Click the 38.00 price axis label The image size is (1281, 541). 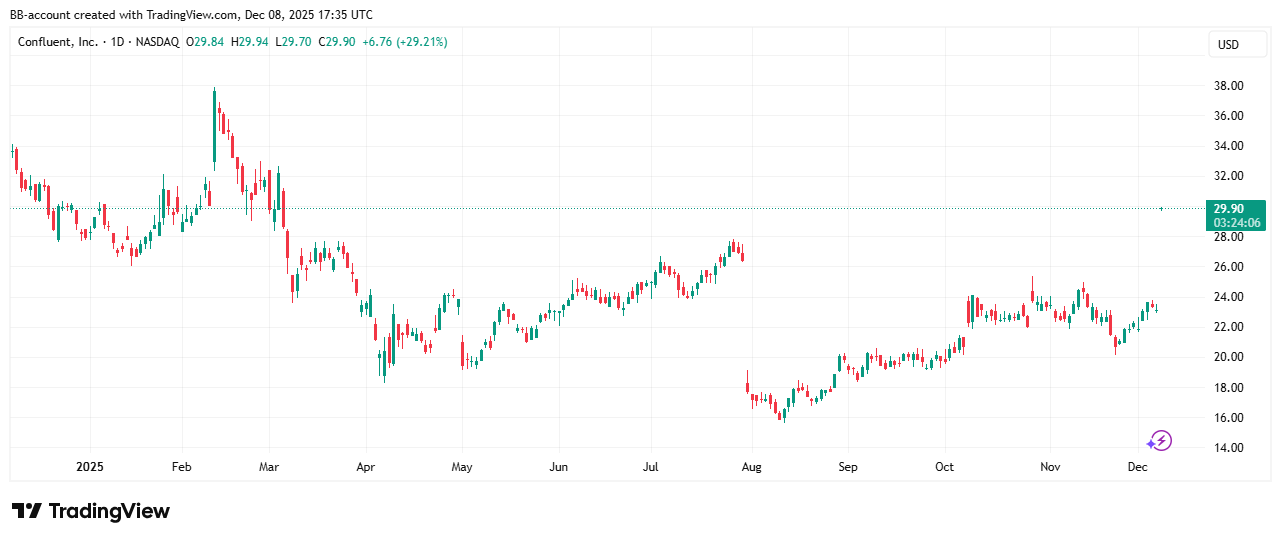[1227, 86]
